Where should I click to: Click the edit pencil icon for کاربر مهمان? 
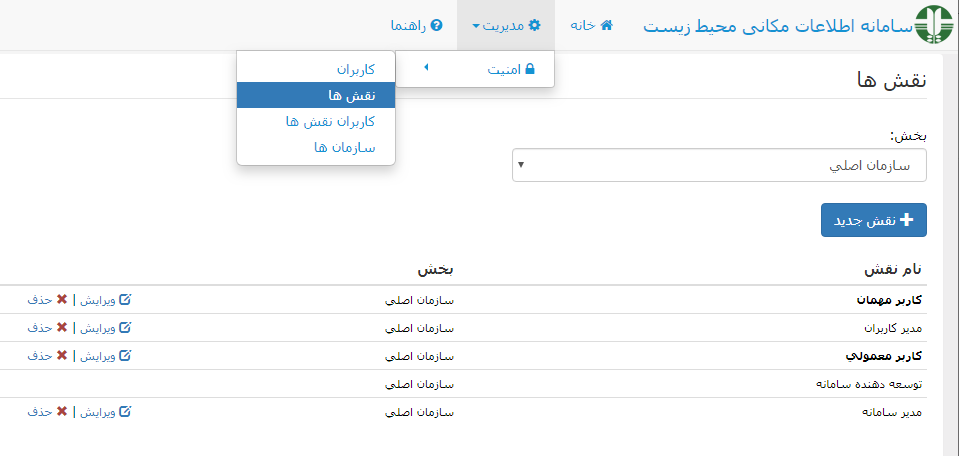coord(125,300)
